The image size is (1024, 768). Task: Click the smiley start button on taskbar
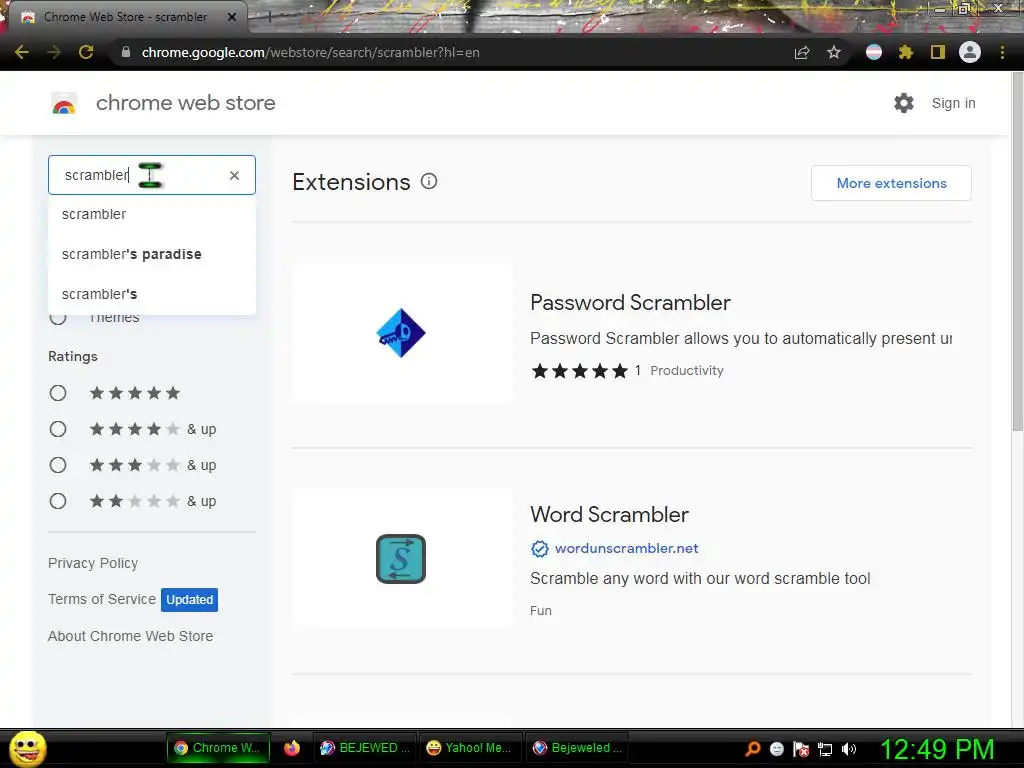28,748
